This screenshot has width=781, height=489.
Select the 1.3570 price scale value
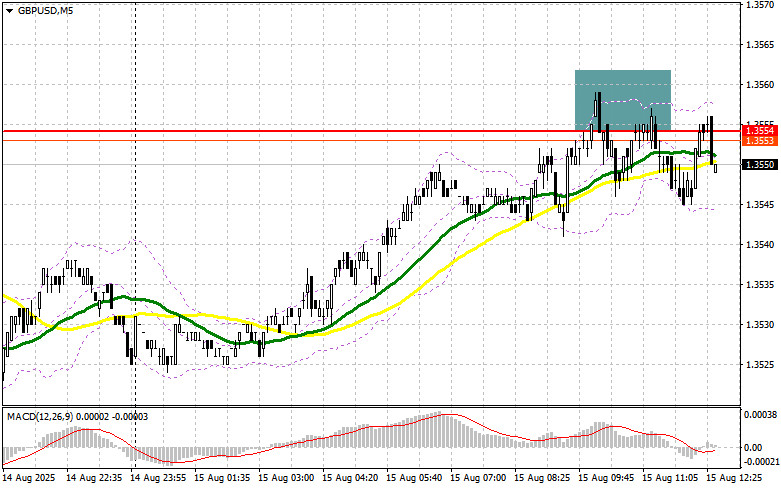tap(760, 4)
